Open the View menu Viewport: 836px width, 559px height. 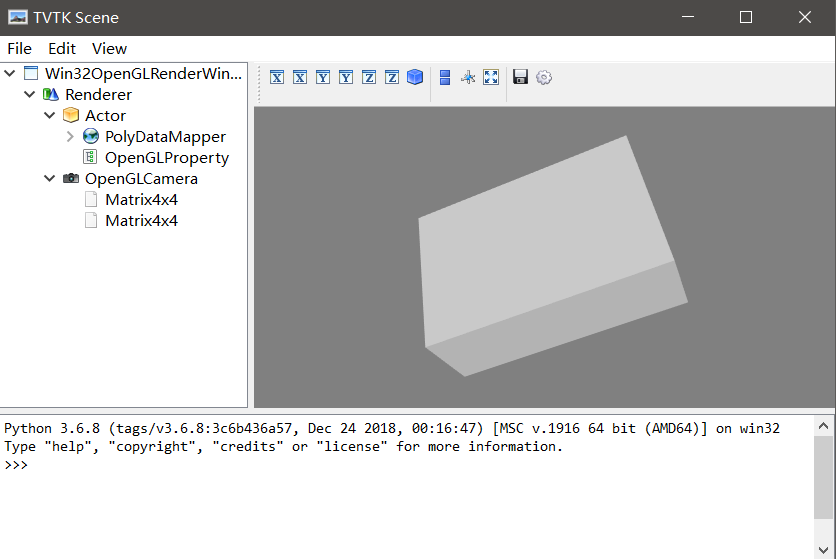coord(109,48)
